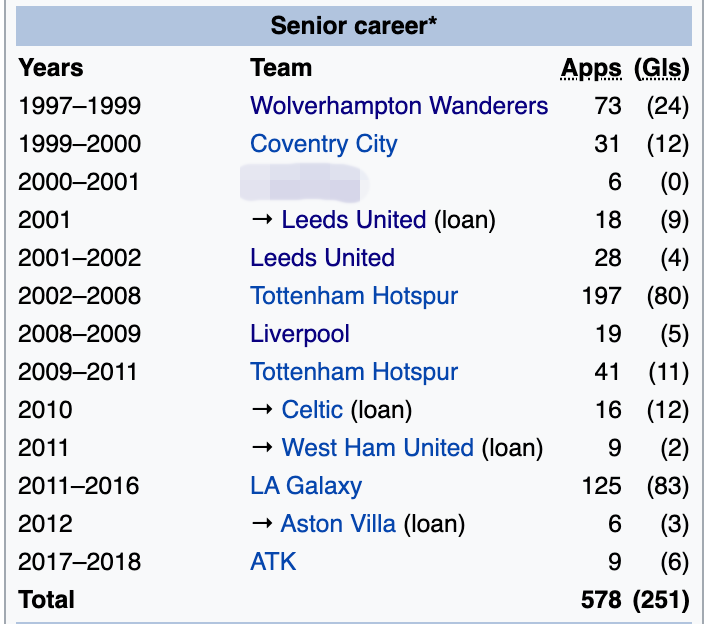
Task: Click the ATK team link
Action: click(x=273, y=562)
